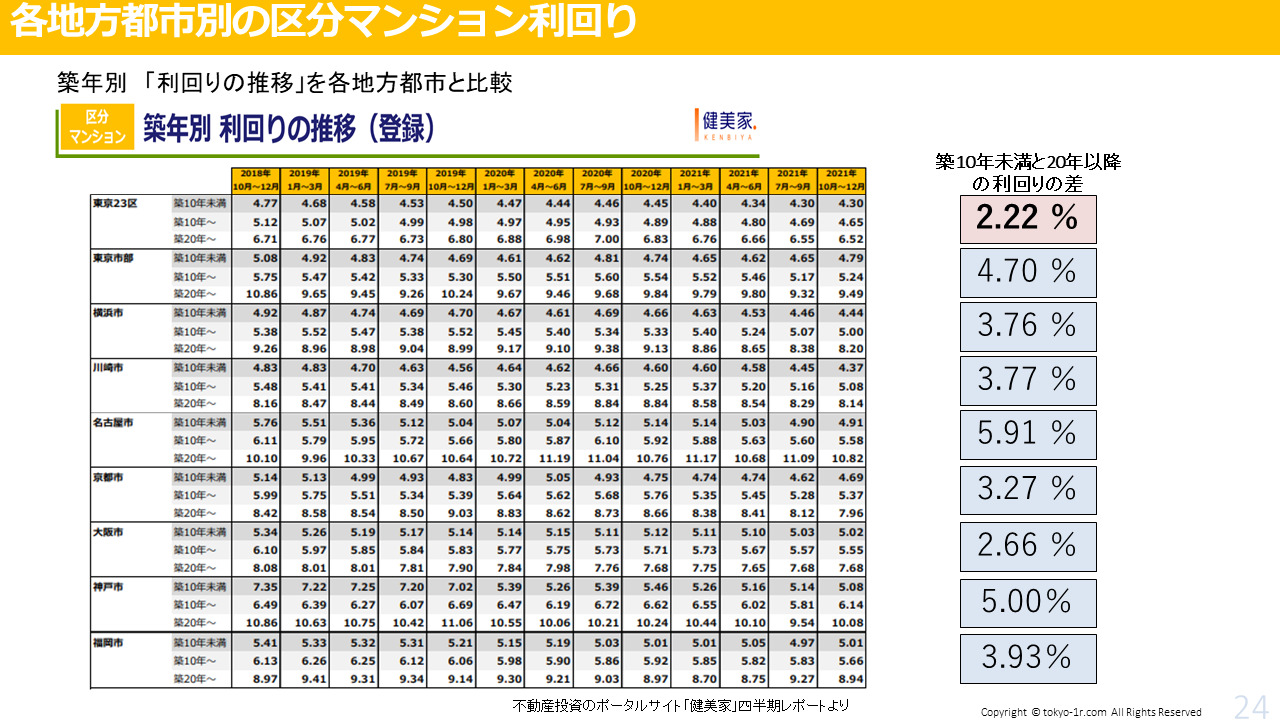Select the heading 築年別 利回りの推移（登録）
The height and width of the screenshot is (720, 1280).
click(289, 129)
